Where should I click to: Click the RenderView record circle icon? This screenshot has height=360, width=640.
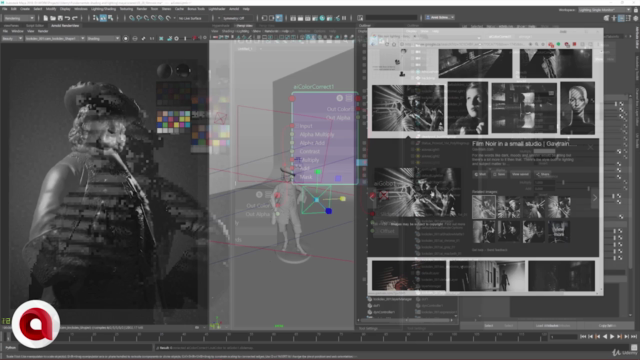pyautogui.click(x=125, y=38)
